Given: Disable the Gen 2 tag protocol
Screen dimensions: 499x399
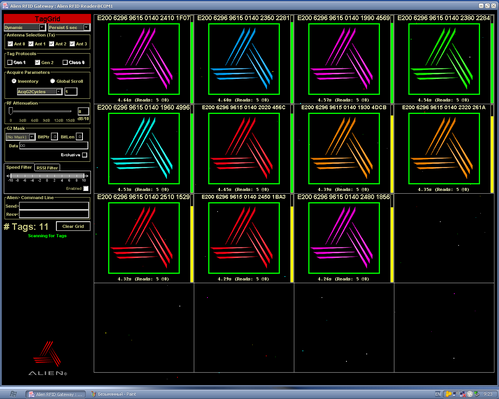Looking at the screenshot, I should click(x=37, y=62).
